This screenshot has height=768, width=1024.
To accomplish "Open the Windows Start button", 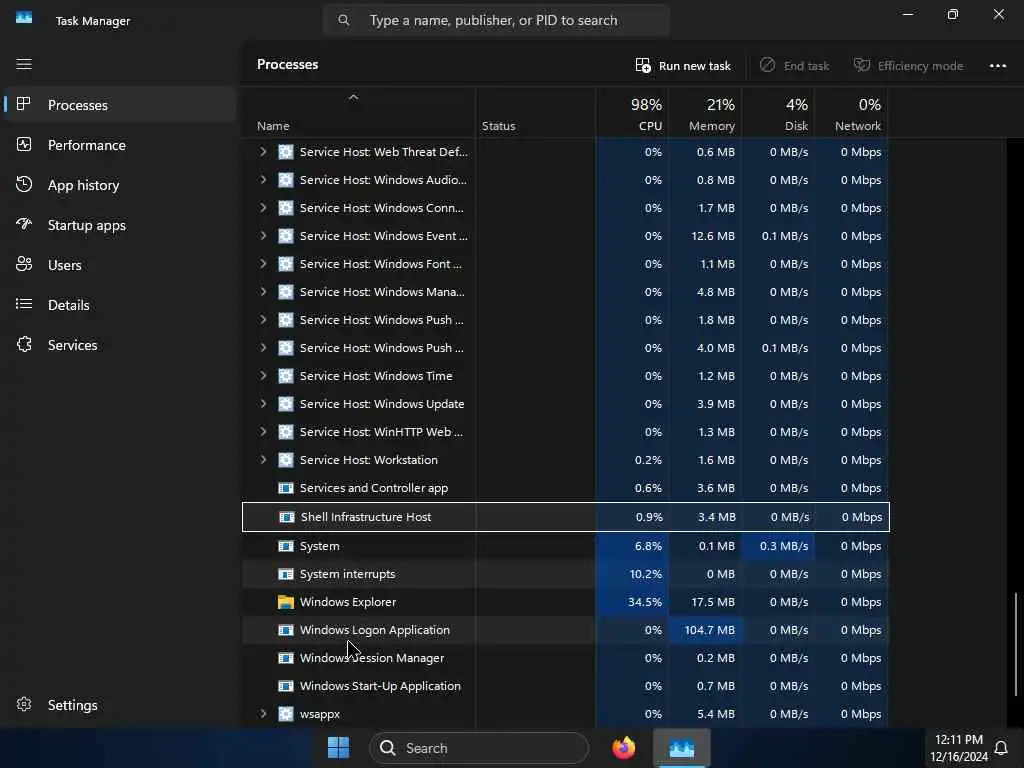I will 338,748.
